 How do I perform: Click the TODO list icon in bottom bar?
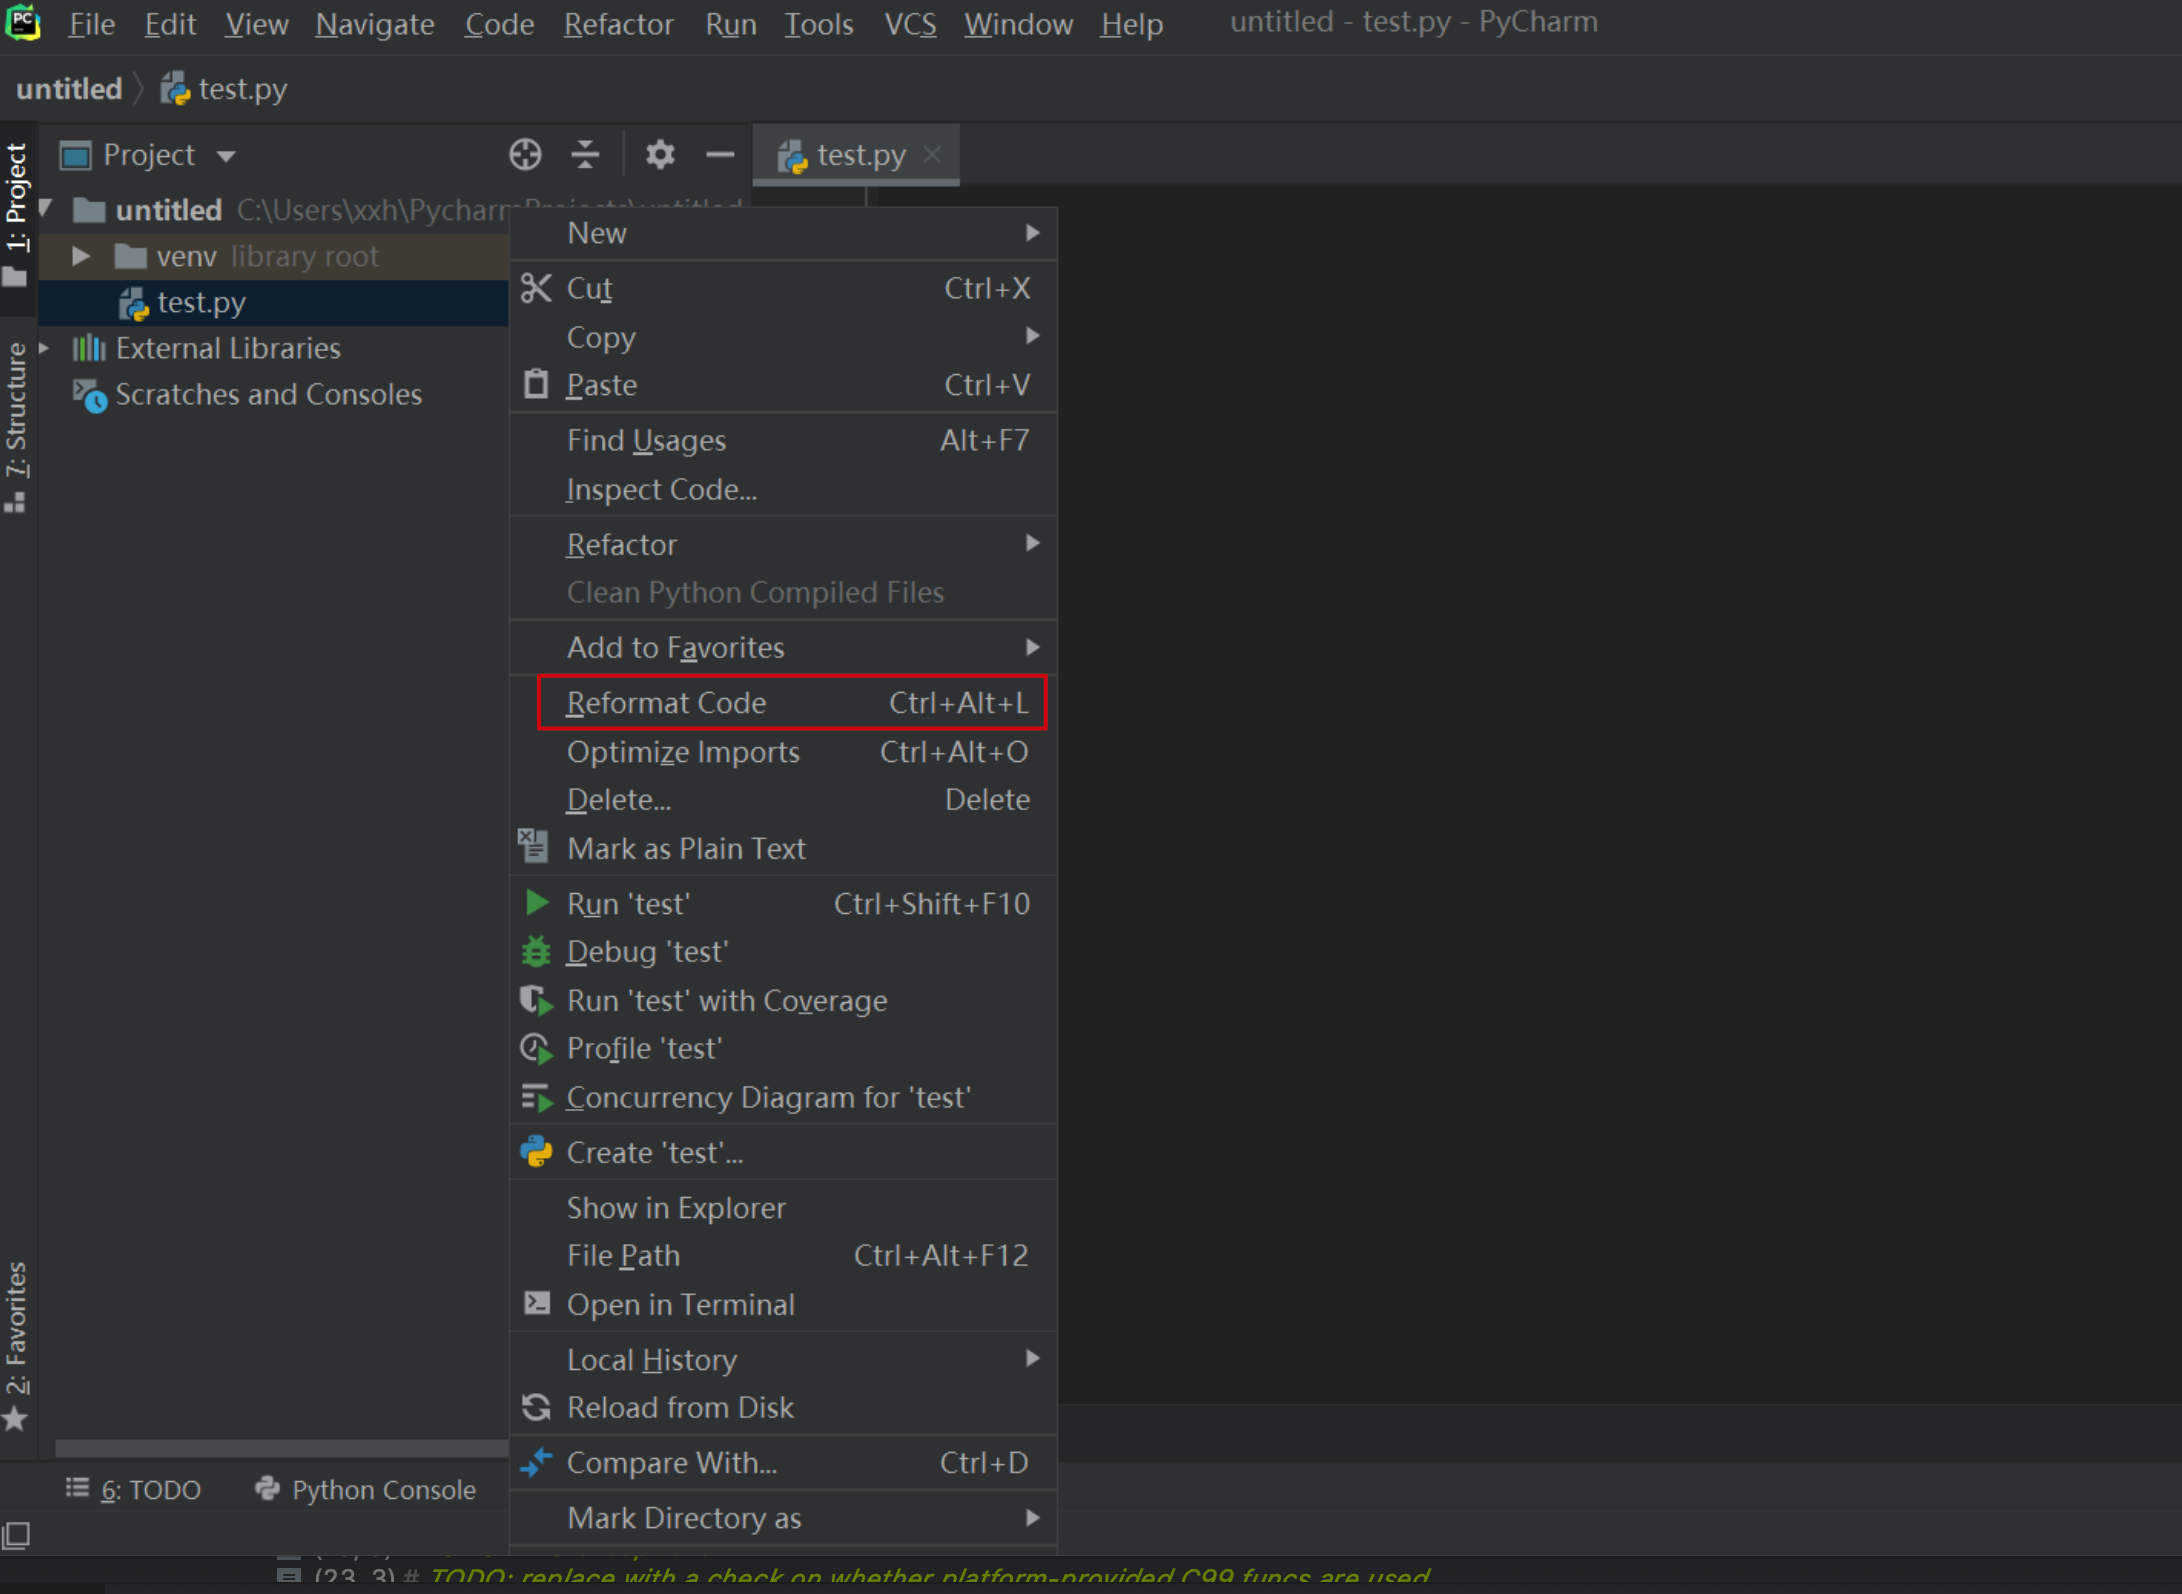tap(78, 1488)
